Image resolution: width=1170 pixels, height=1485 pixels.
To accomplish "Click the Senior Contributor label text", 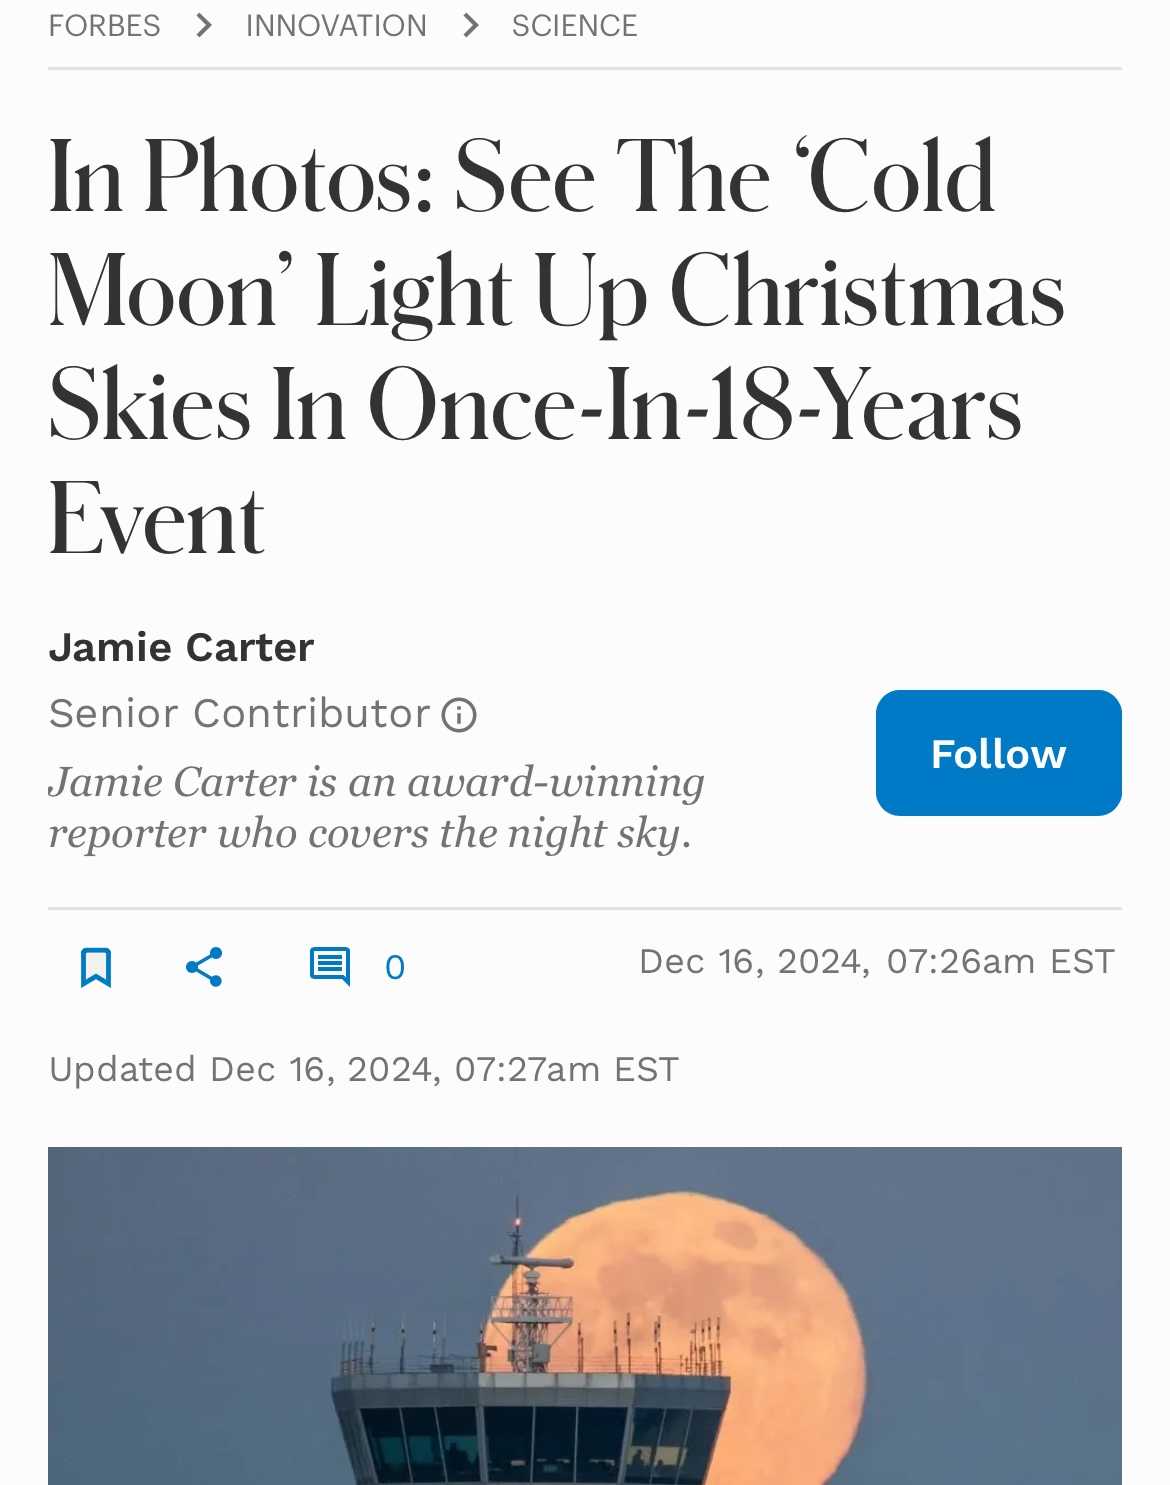I will click(239, 714).
